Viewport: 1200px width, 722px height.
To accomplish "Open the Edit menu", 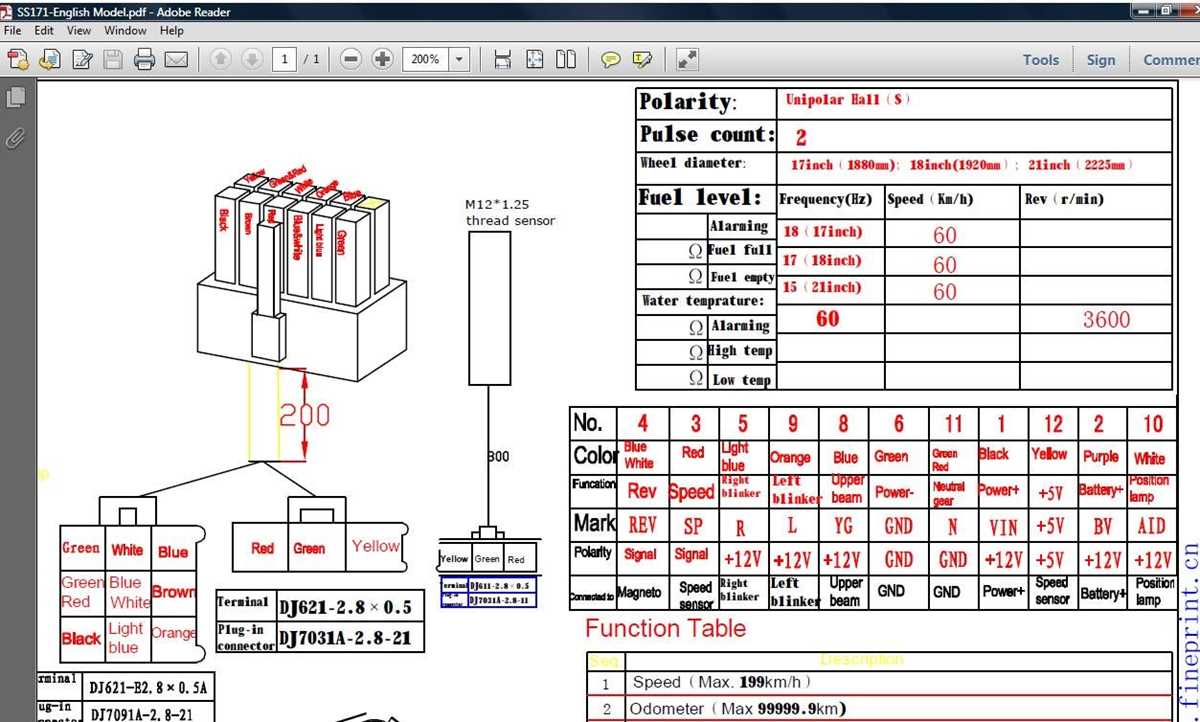I will (44, 31).
